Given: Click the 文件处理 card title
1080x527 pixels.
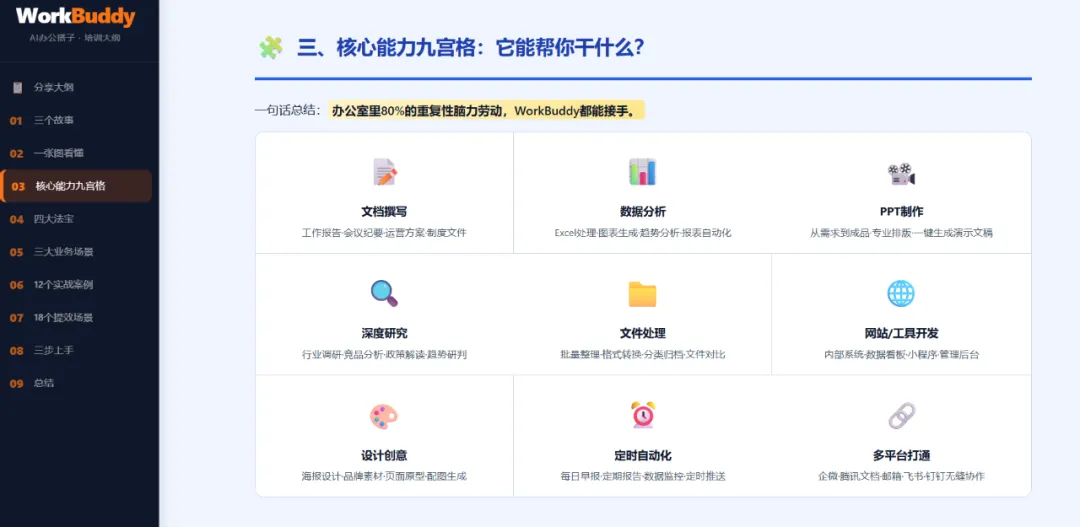Looking at the screenshot, I should (643, 333).
